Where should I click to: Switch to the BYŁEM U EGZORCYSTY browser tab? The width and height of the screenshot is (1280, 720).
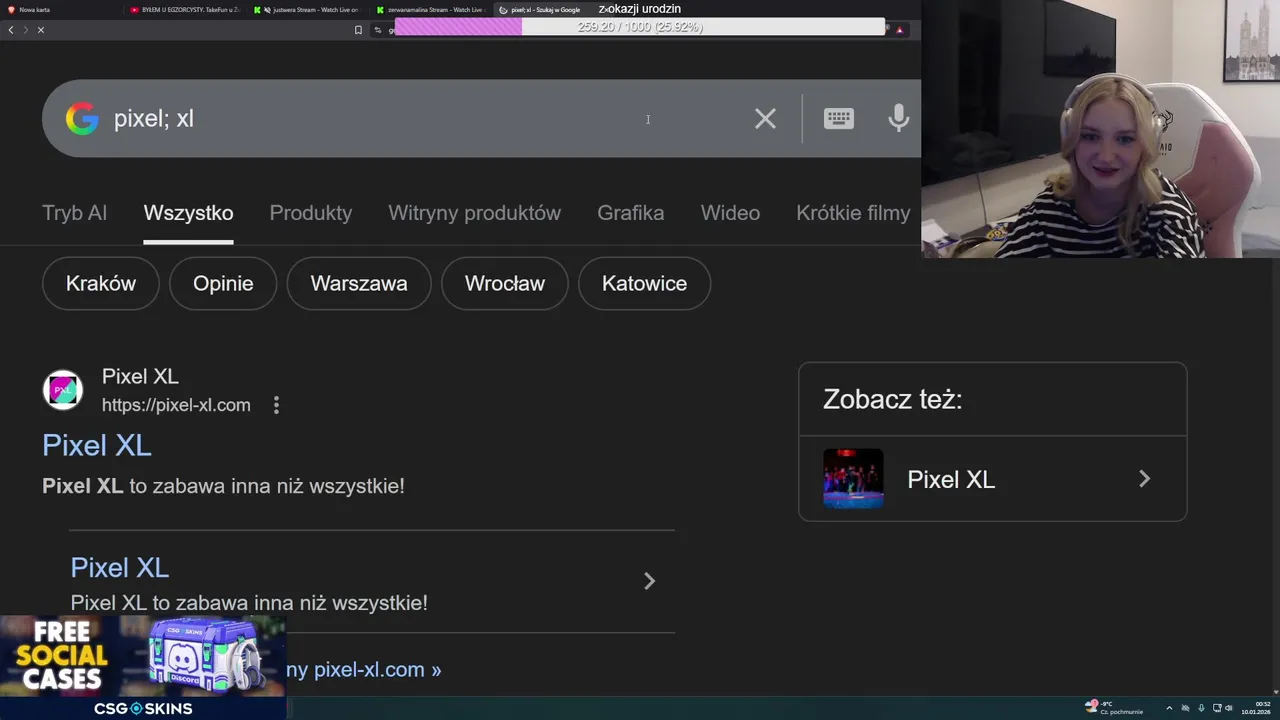tap(185, 9)
